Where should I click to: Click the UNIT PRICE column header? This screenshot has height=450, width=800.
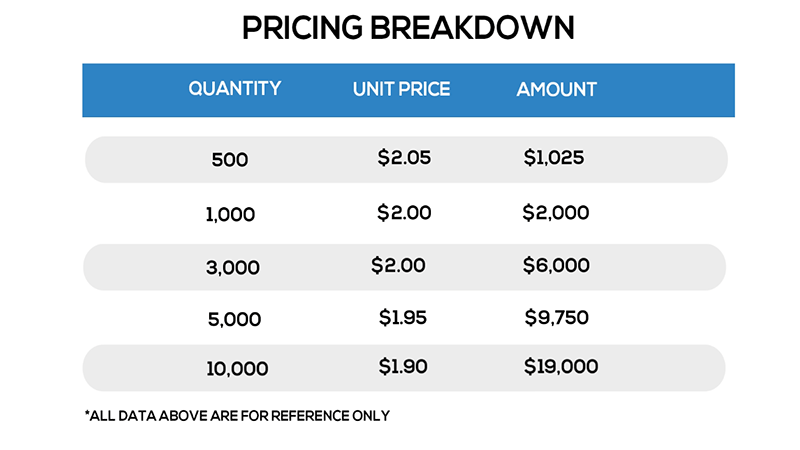[401, 89]
